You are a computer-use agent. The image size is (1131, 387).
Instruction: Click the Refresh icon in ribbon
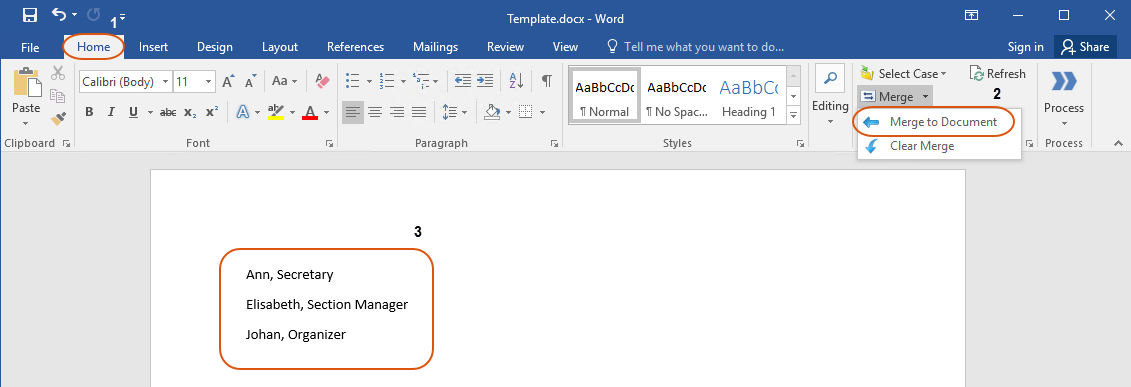(998, 74)
